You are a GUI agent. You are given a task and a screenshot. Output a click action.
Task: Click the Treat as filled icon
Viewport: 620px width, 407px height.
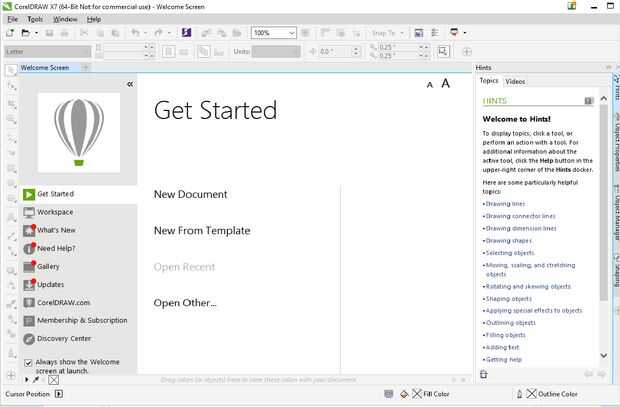pos(443,51)
